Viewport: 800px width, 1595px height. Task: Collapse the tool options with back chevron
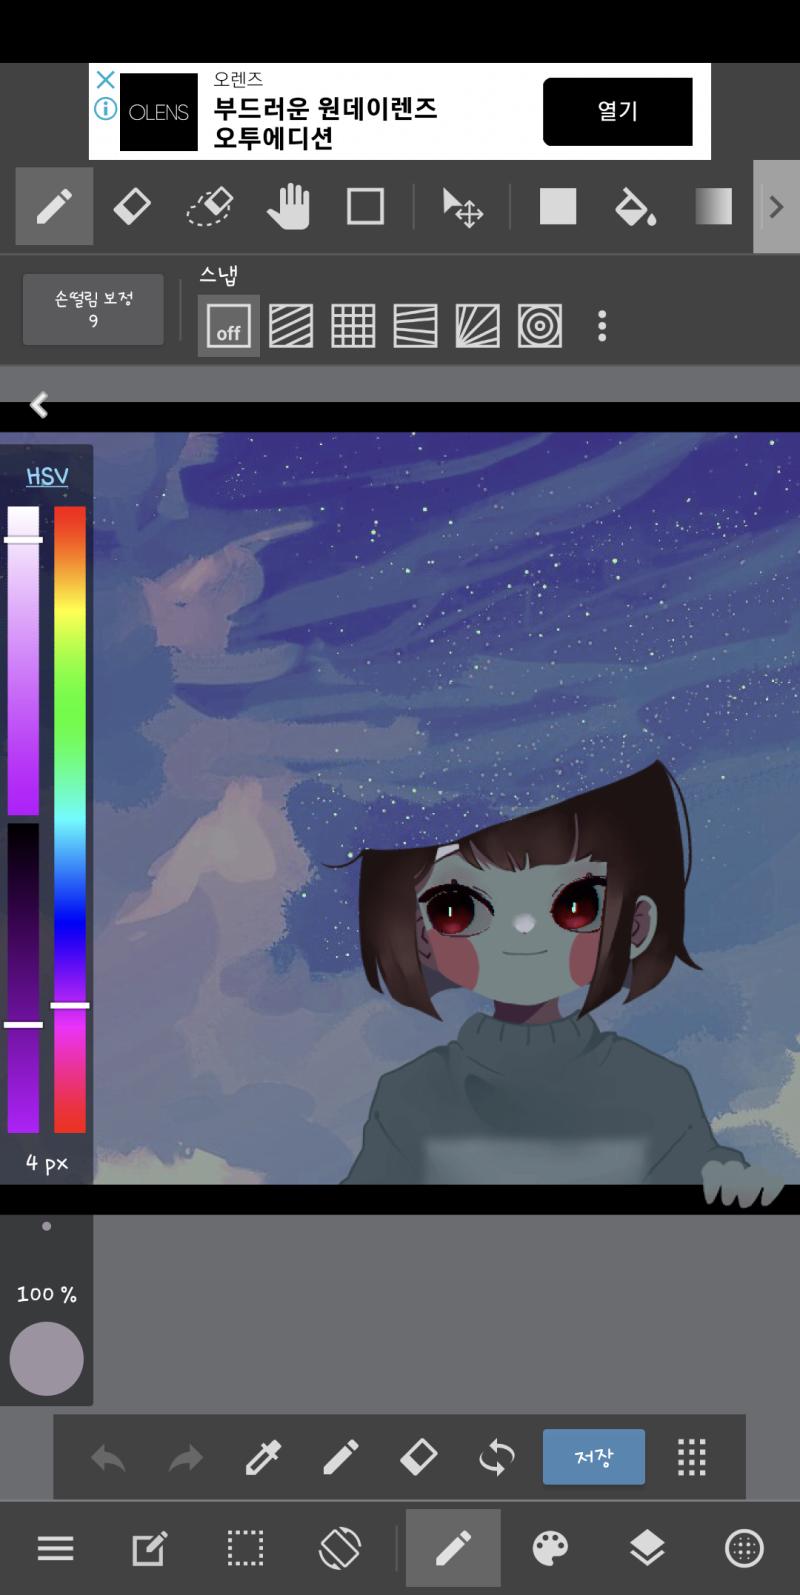point(39,405)
